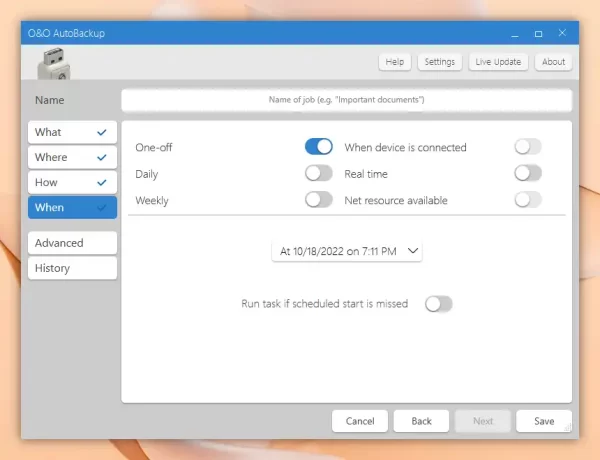Screen dimensions: 600x460
Task: Enable Run task if scheduled start is missed
Action: point(439,304)
